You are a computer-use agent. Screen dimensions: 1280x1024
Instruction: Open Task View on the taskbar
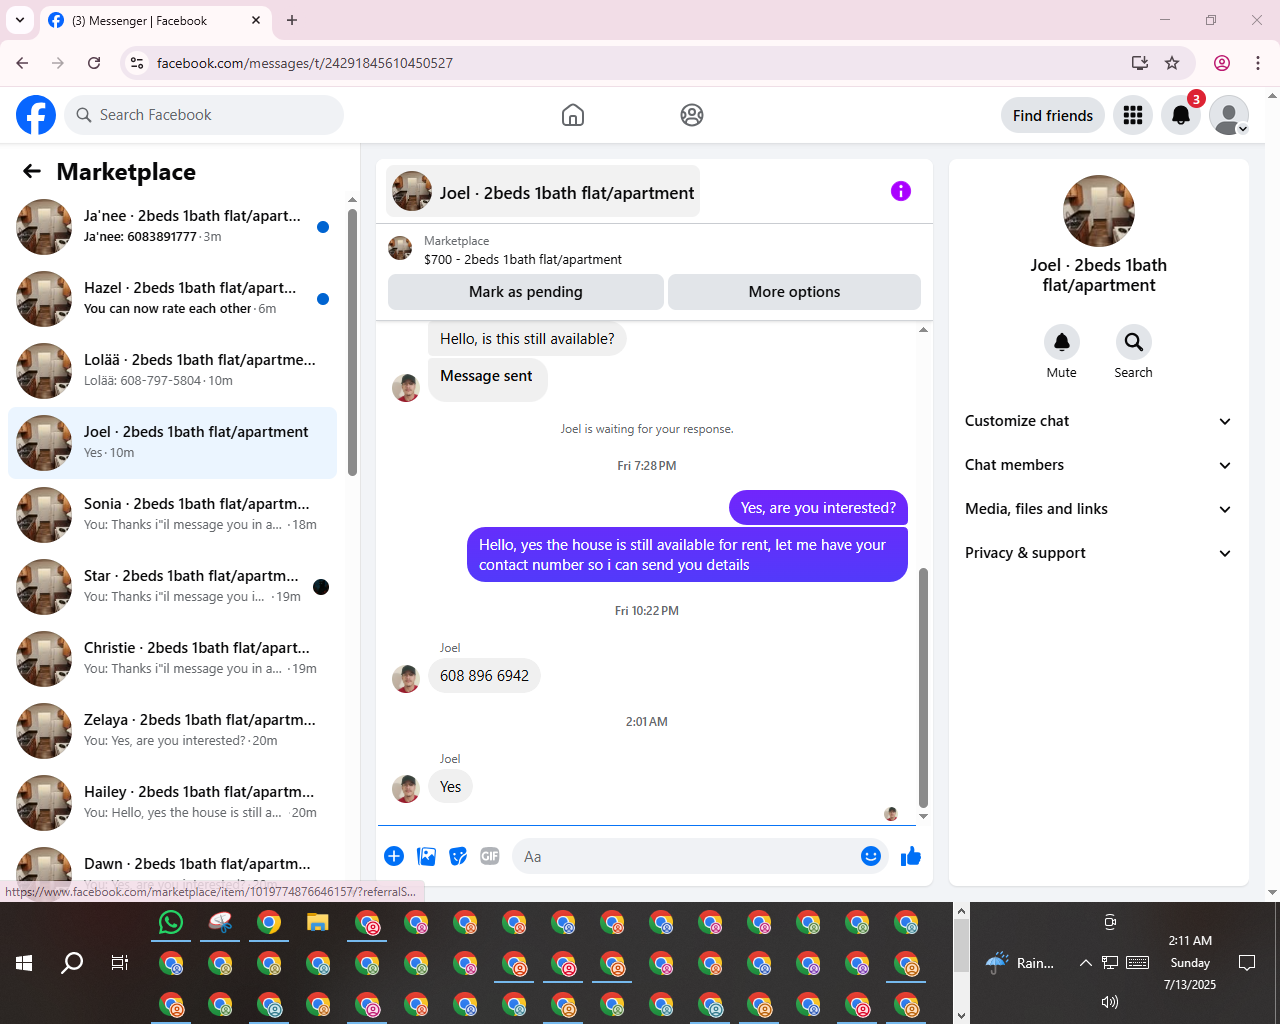coord(120,963)
